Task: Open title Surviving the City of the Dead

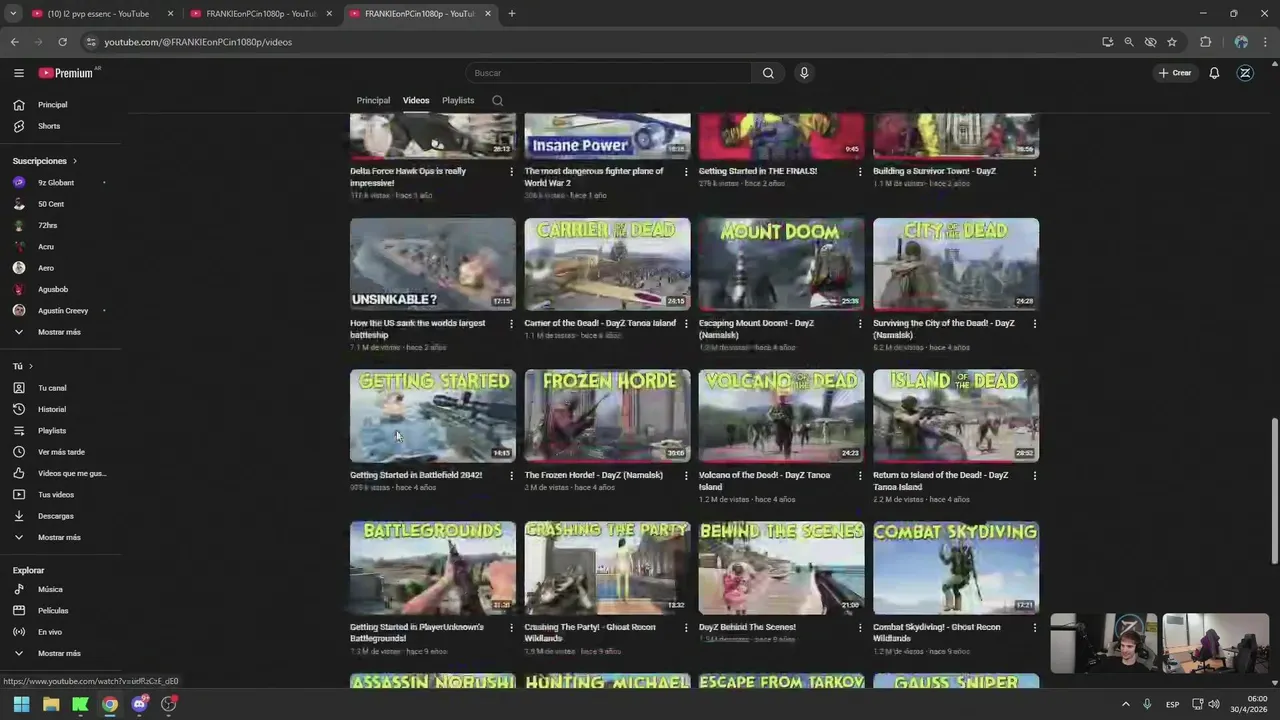Action: 943,329
